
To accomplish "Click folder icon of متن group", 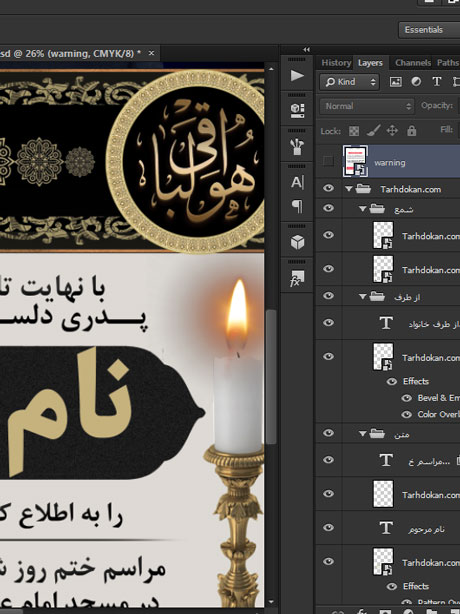I will pyautogui.click(x=377, y=433).
